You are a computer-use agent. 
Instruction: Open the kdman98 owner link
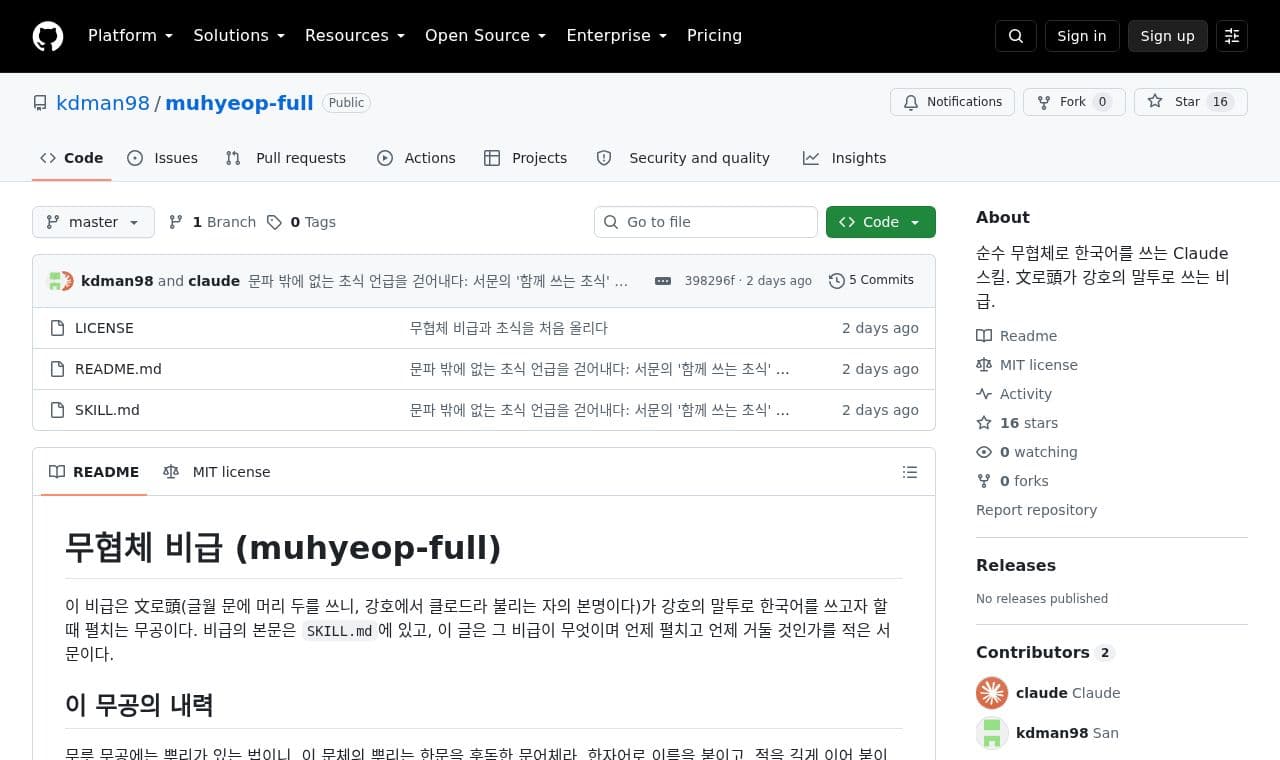point(103,103)
